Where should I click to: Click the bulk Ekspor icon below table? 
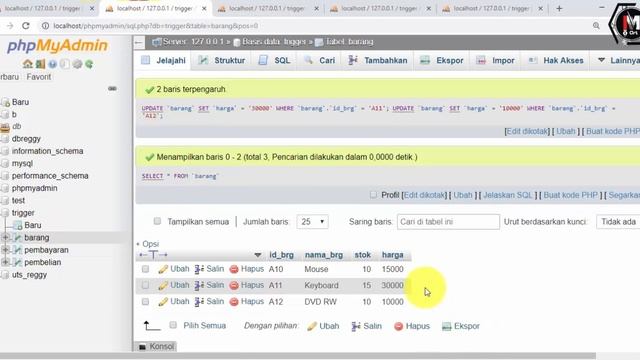(x=447, y=326)
